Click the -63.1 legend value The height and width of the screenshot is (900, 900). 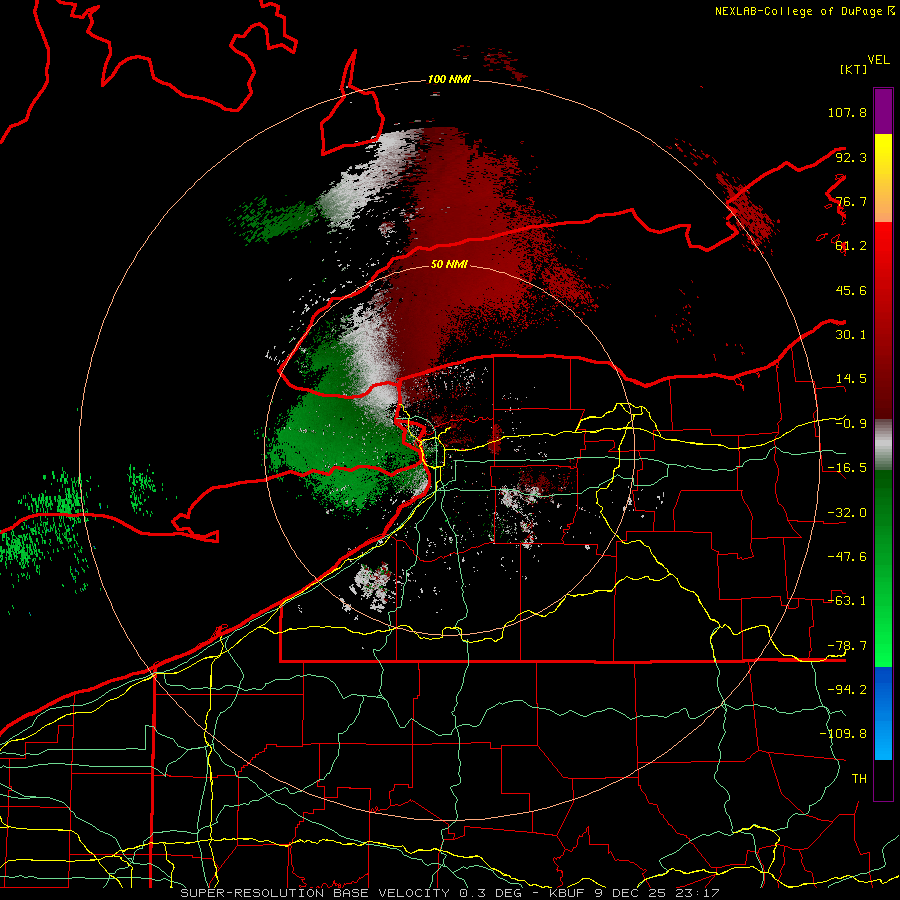[x=847, y=601]
